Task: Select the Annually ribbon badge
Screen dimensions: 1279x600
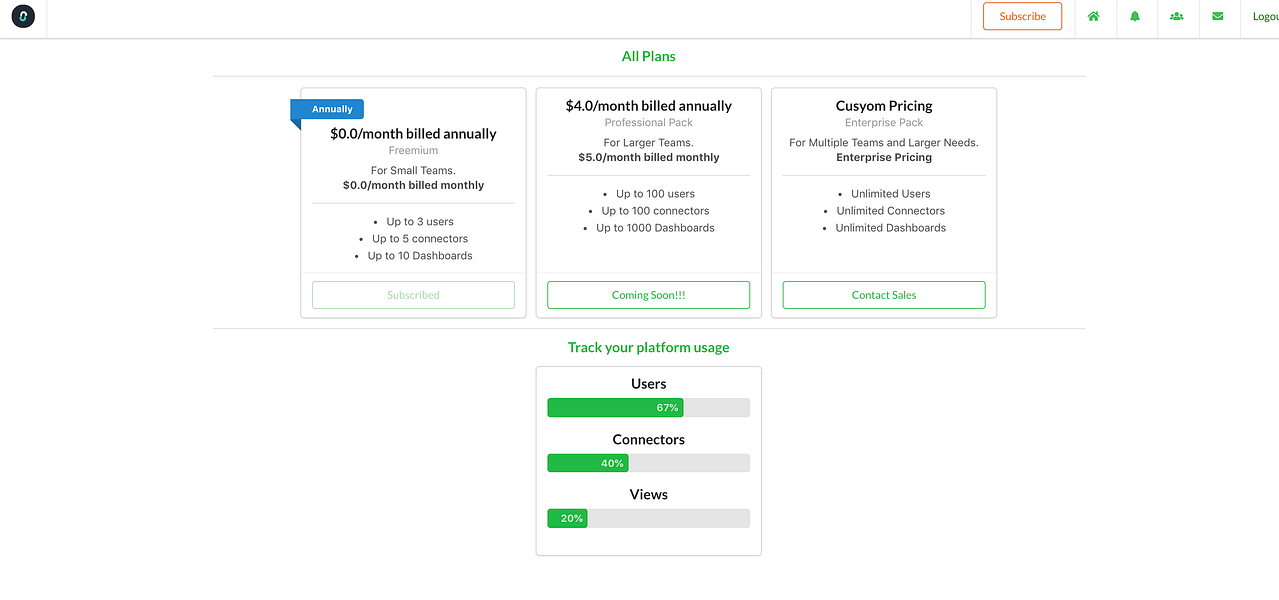Action: pos(332,109)
